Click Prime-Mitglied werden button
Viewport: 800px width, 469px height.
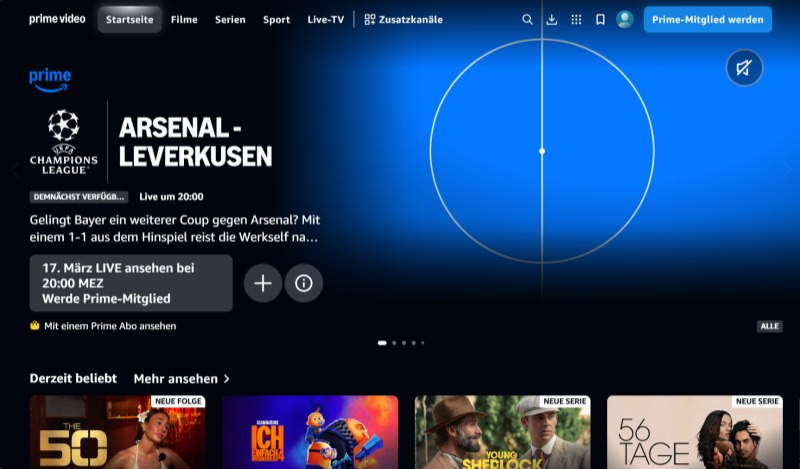[708, 19]
